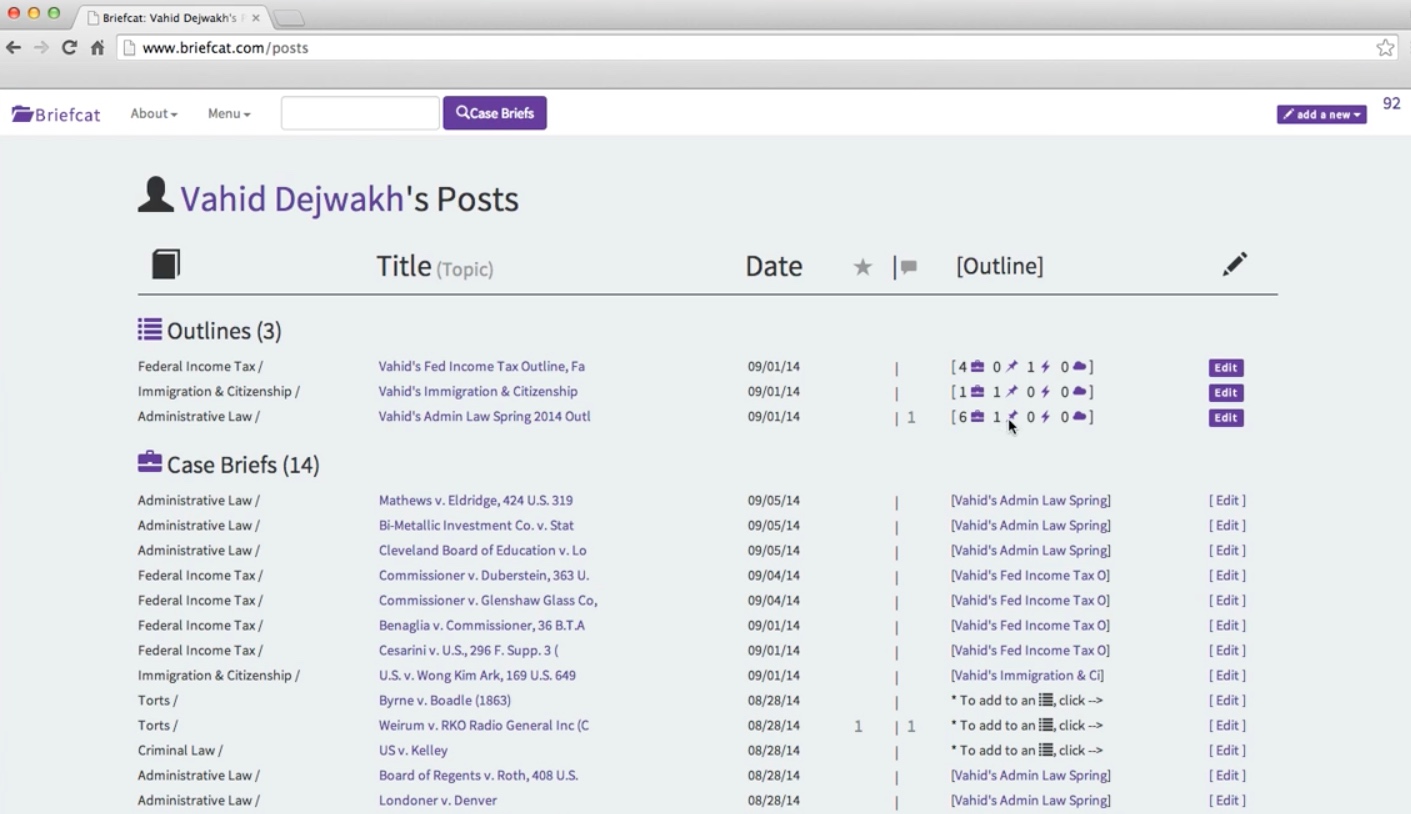Reload the page in the browser
Viewport: 1411px width, 814px height.
coord(69,48)
